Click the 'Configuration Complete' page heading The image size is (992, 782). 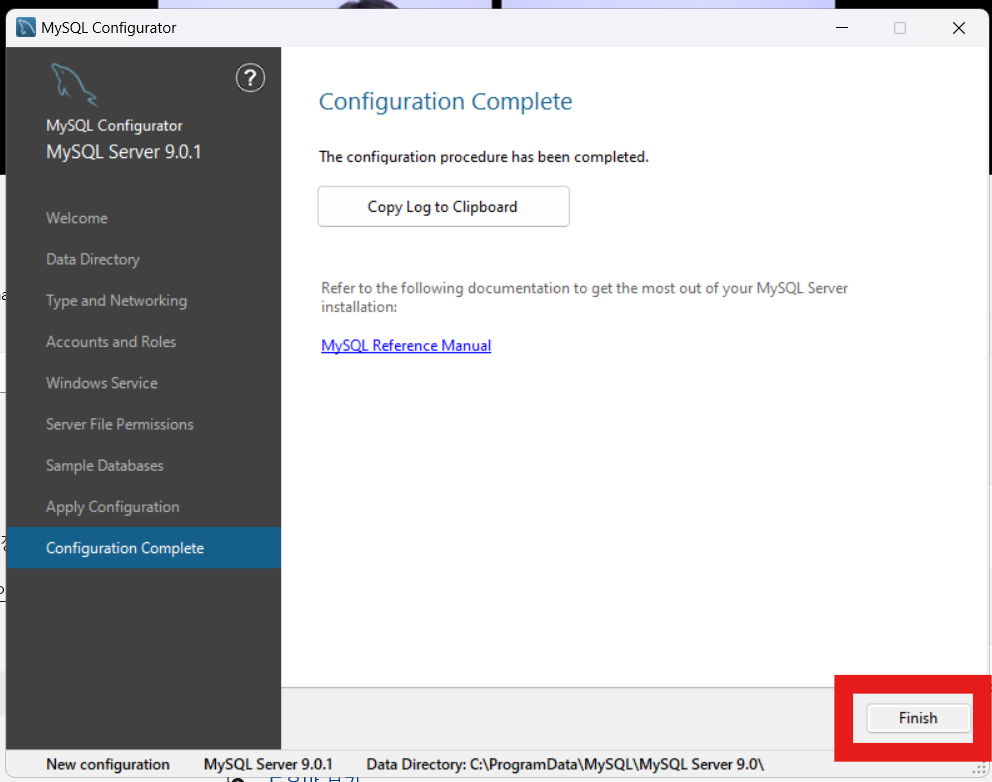click(445, 101)
